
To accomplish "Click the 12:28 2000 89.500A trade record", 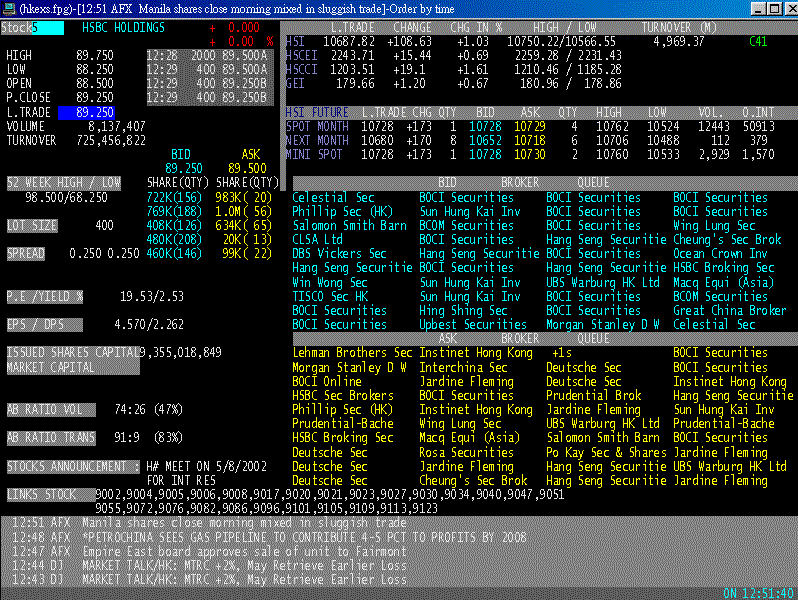I will pyautogui.click(x=207, y=55).
